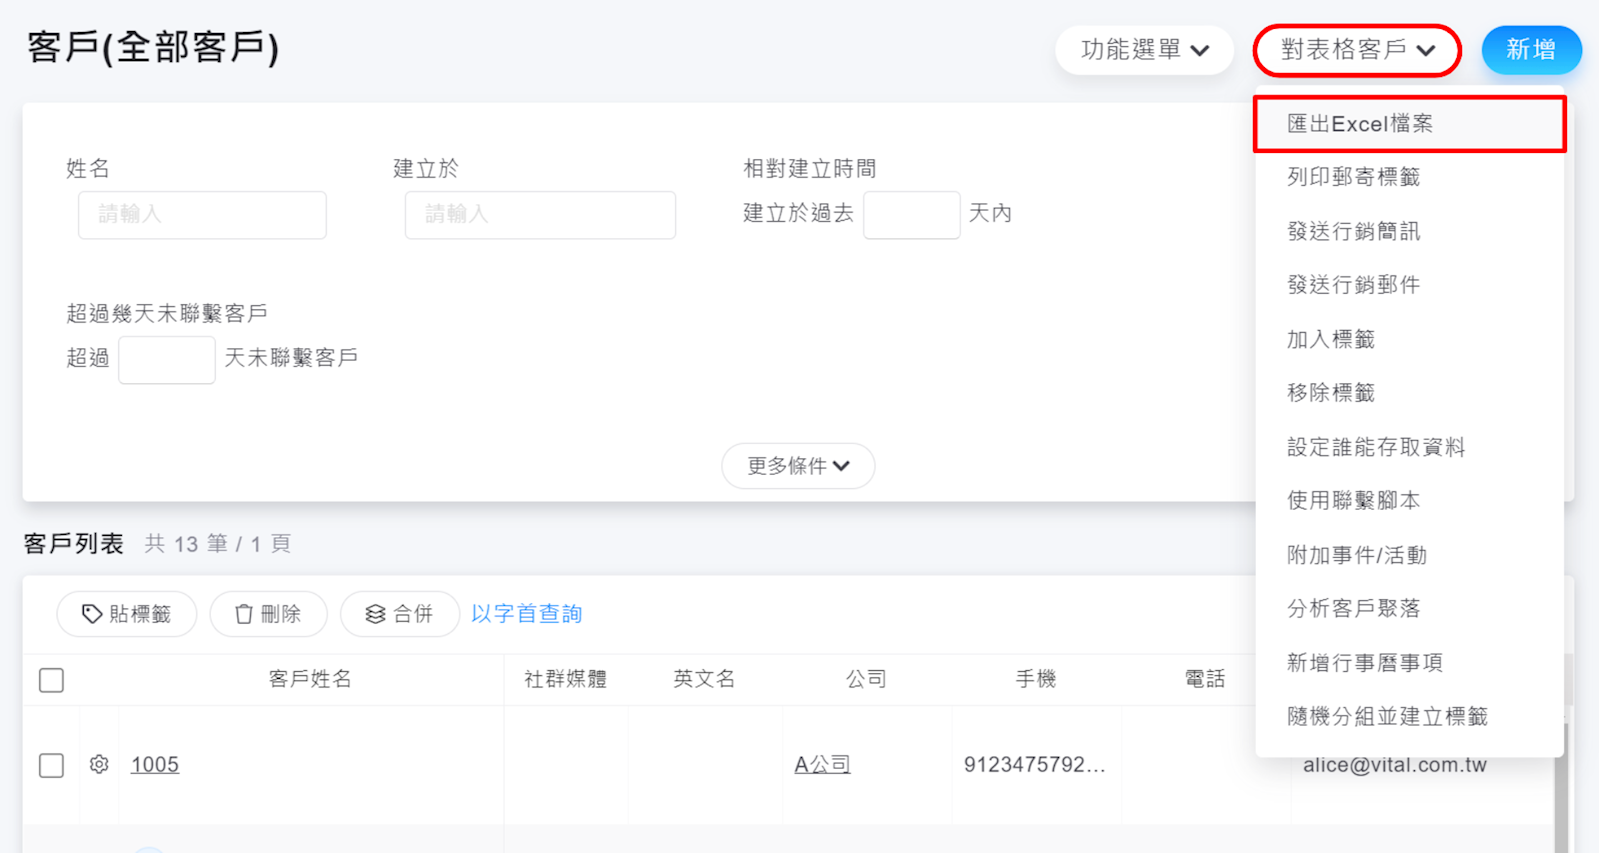Choose 列印郵寄標籤 menu item

pos(1353,177)
